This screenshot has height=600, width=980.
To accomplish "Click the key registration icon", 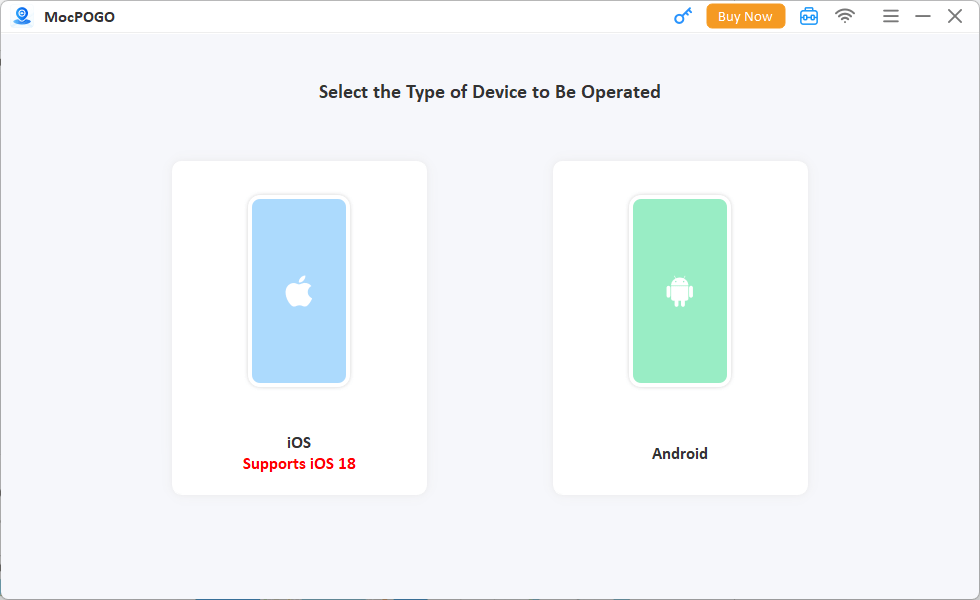I will (x=683, y=16).
